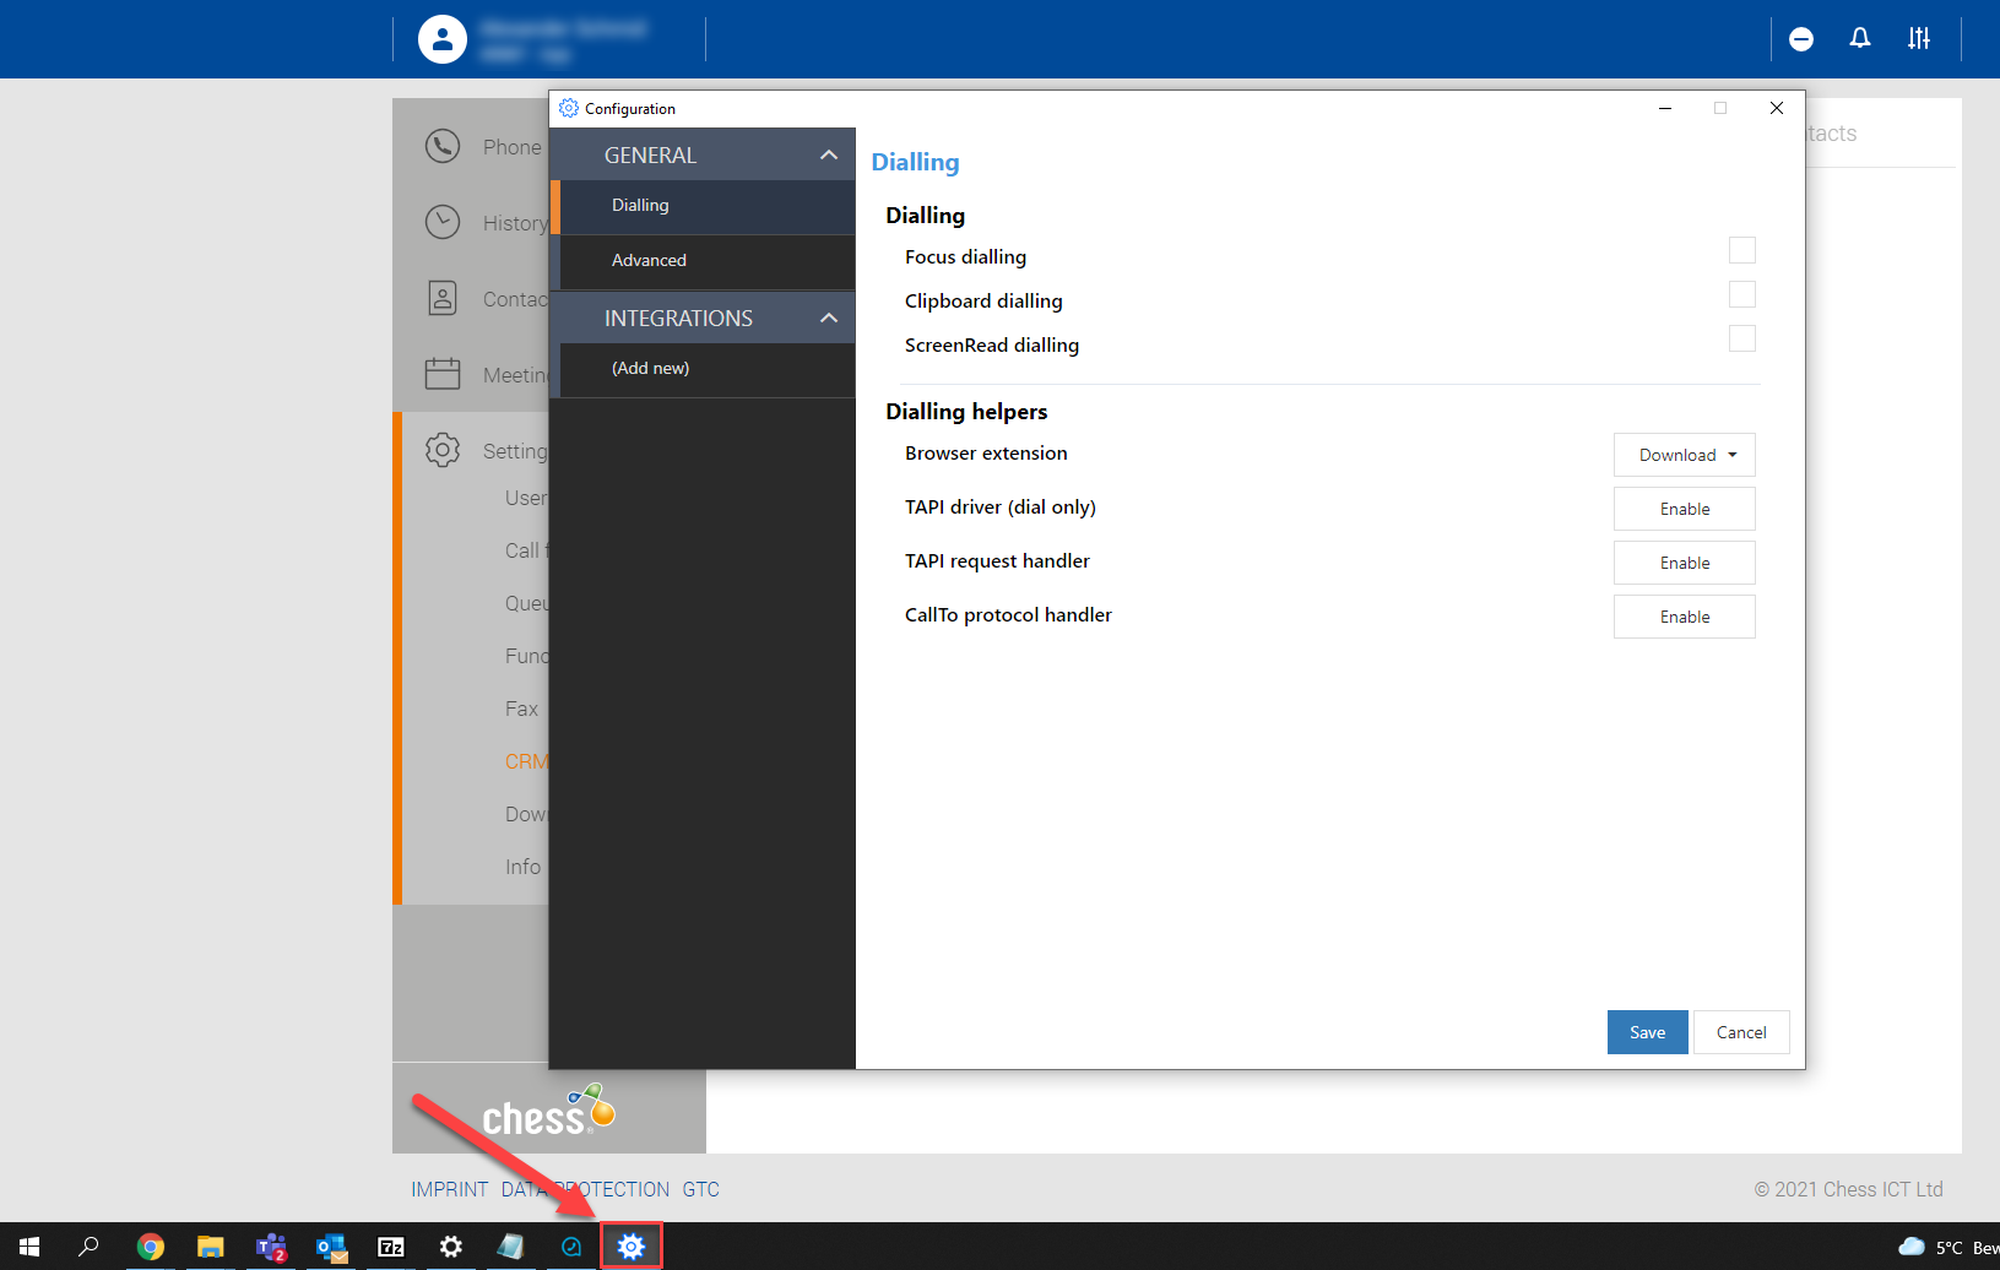
Task: Click the Phone handset sidebar icon
Action: click(x=442, y=147)
